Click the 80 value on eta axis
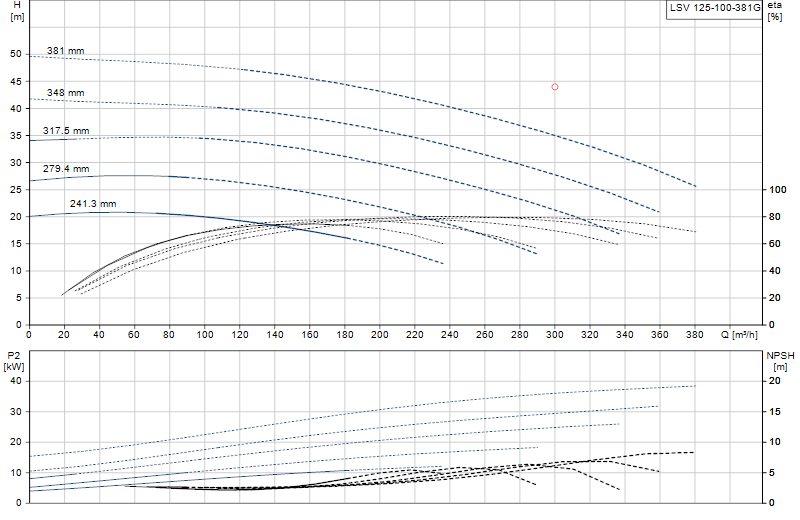The image size is (800, 520). pos(774,217)
